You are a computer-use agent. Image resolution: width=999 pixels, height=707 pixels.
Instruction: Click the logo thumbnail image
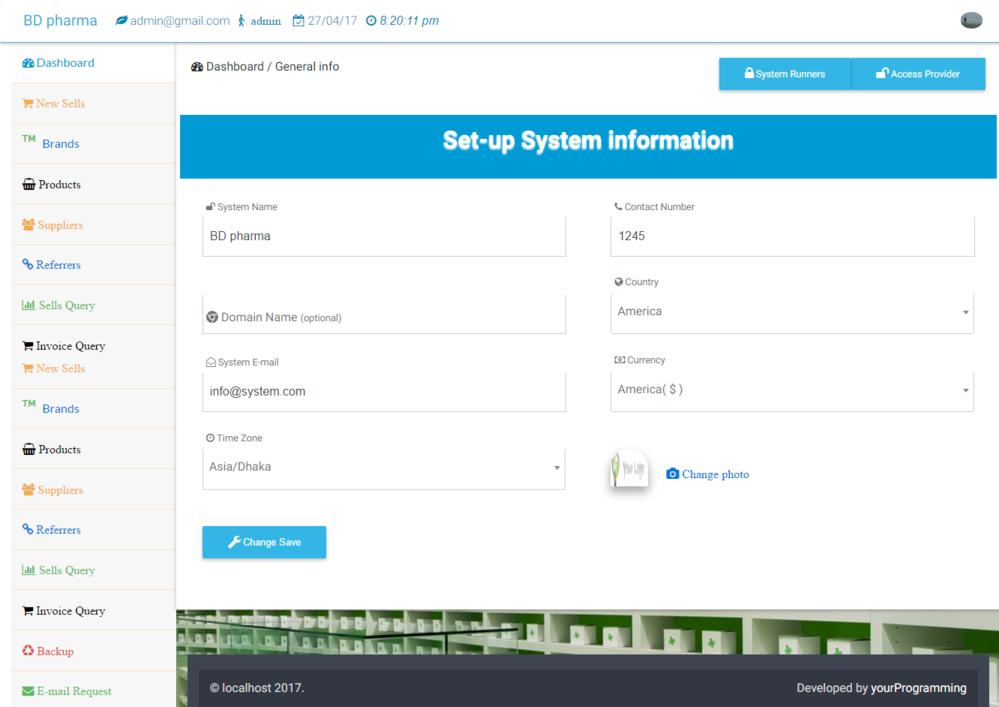pyautogui.click(x=629, y=469)
